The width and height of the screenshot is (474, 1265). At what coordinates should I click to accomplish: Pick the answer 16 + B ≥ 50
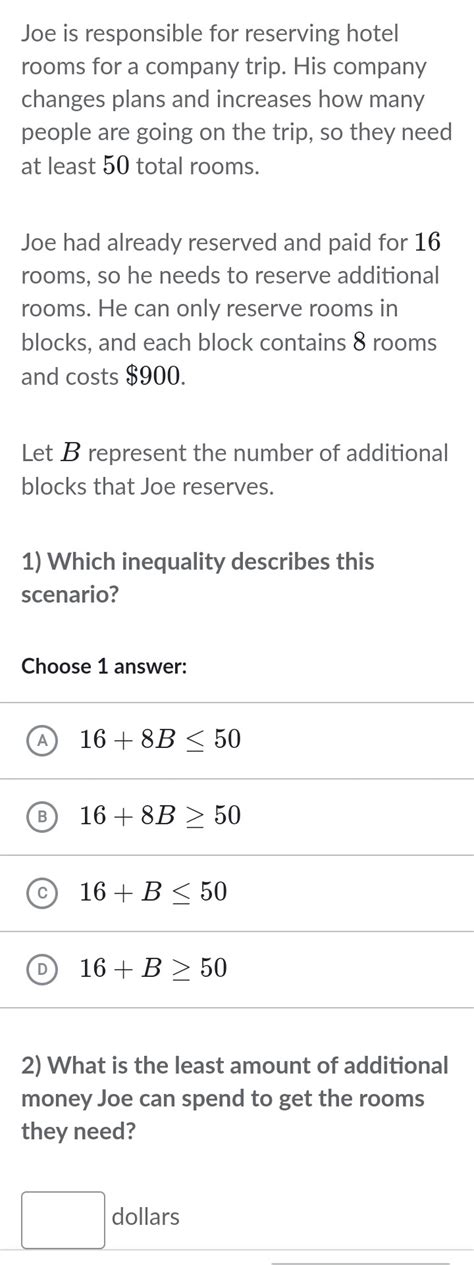[x=237, y=968]
